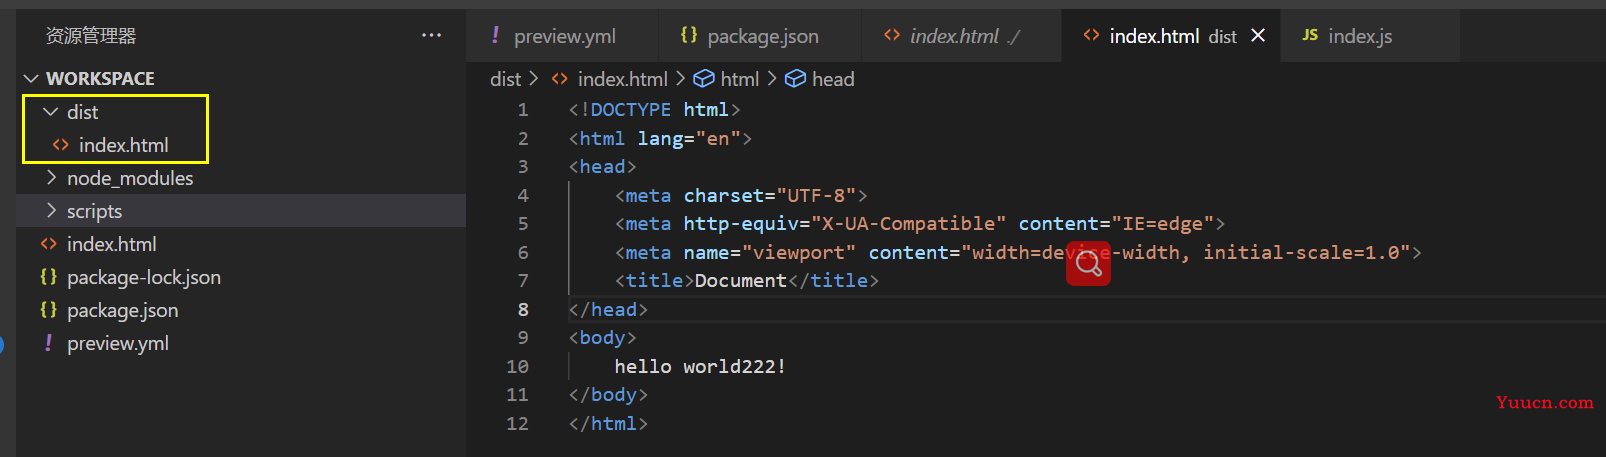Click line number 8 in gutter
Screen dimensions: 1606x457
coord(523,309)
